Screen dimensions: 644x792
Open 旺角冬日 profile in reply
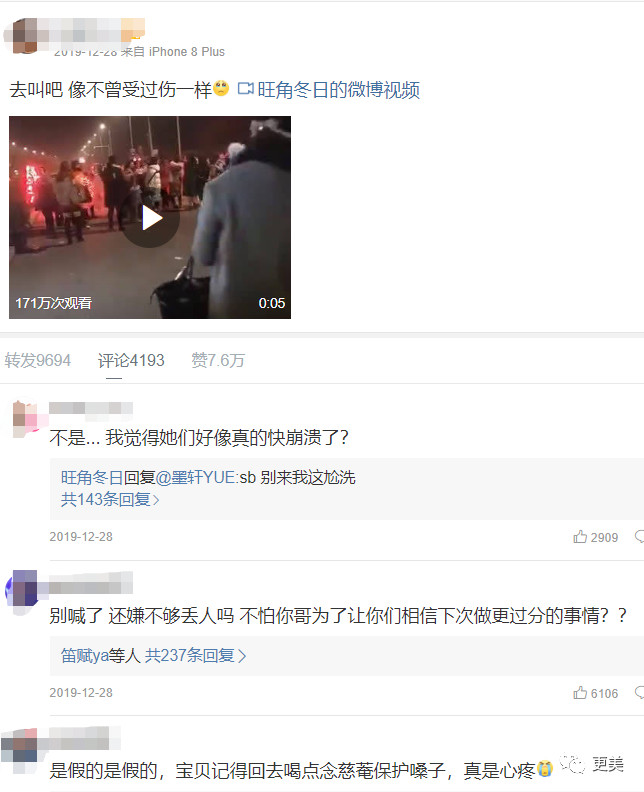point(92,477)
